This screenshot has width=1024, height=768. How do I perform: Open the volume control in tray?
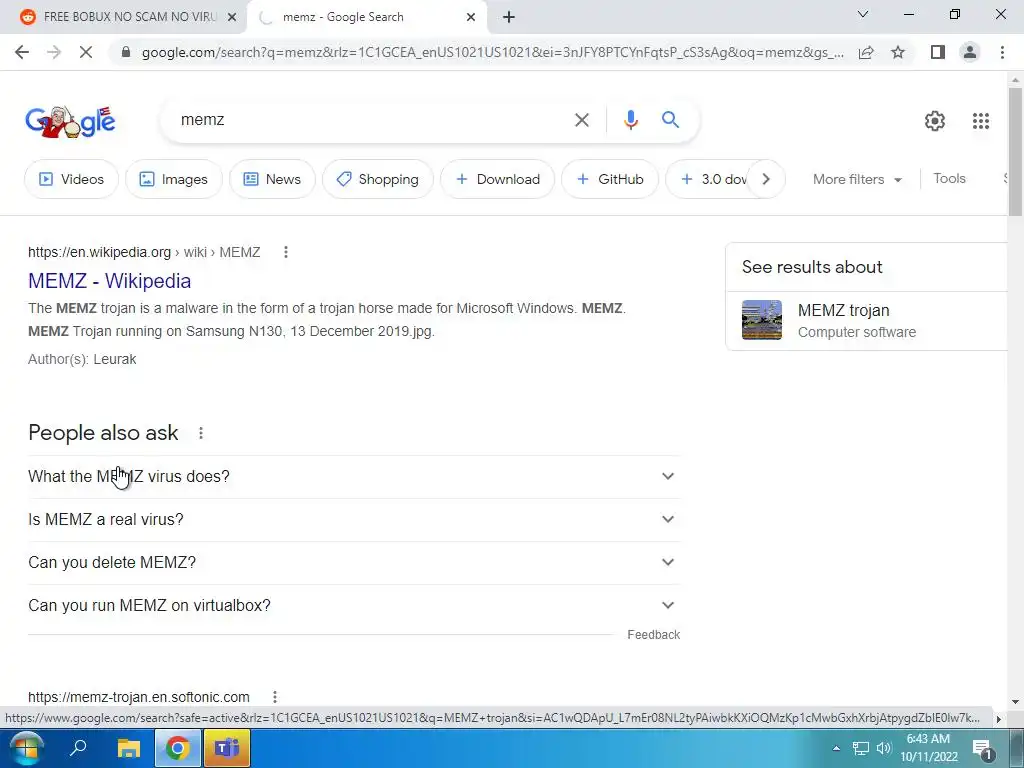(884, 748)
